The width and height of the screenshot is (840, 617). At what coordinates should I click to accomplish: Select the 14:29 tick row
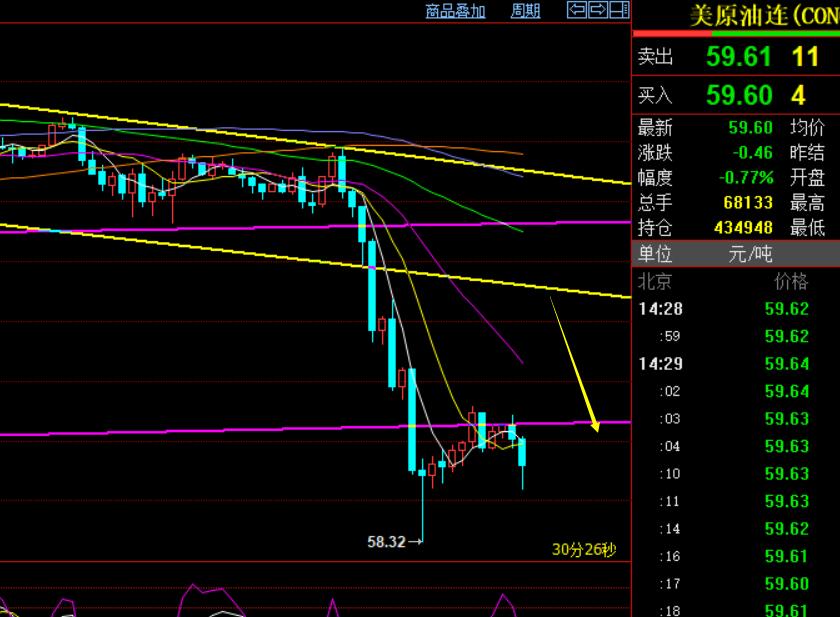point(736,364)
